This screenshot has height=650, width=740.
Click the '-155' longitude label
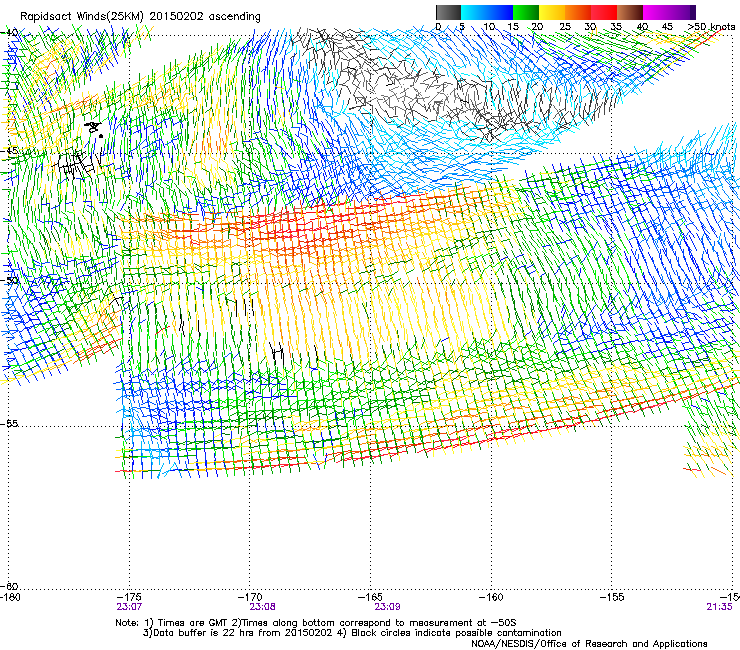coord(612,597)
